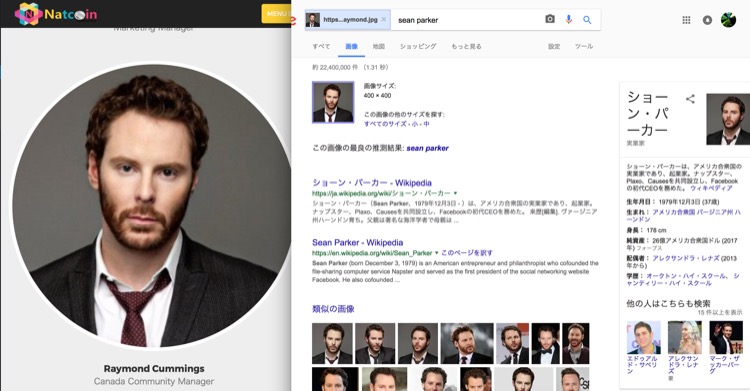
Task: Open the 類似の画像 heading link
Action: [x=333, y=309]
